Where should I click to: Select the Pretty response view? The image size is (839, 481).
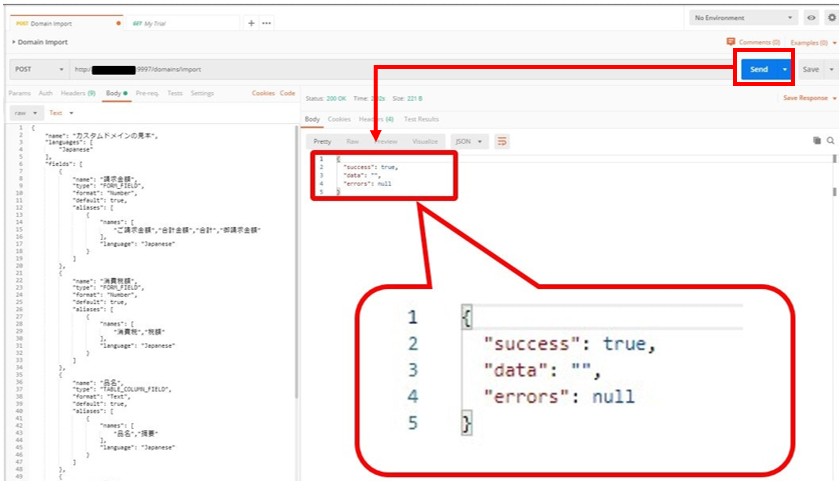click(322, 141)
